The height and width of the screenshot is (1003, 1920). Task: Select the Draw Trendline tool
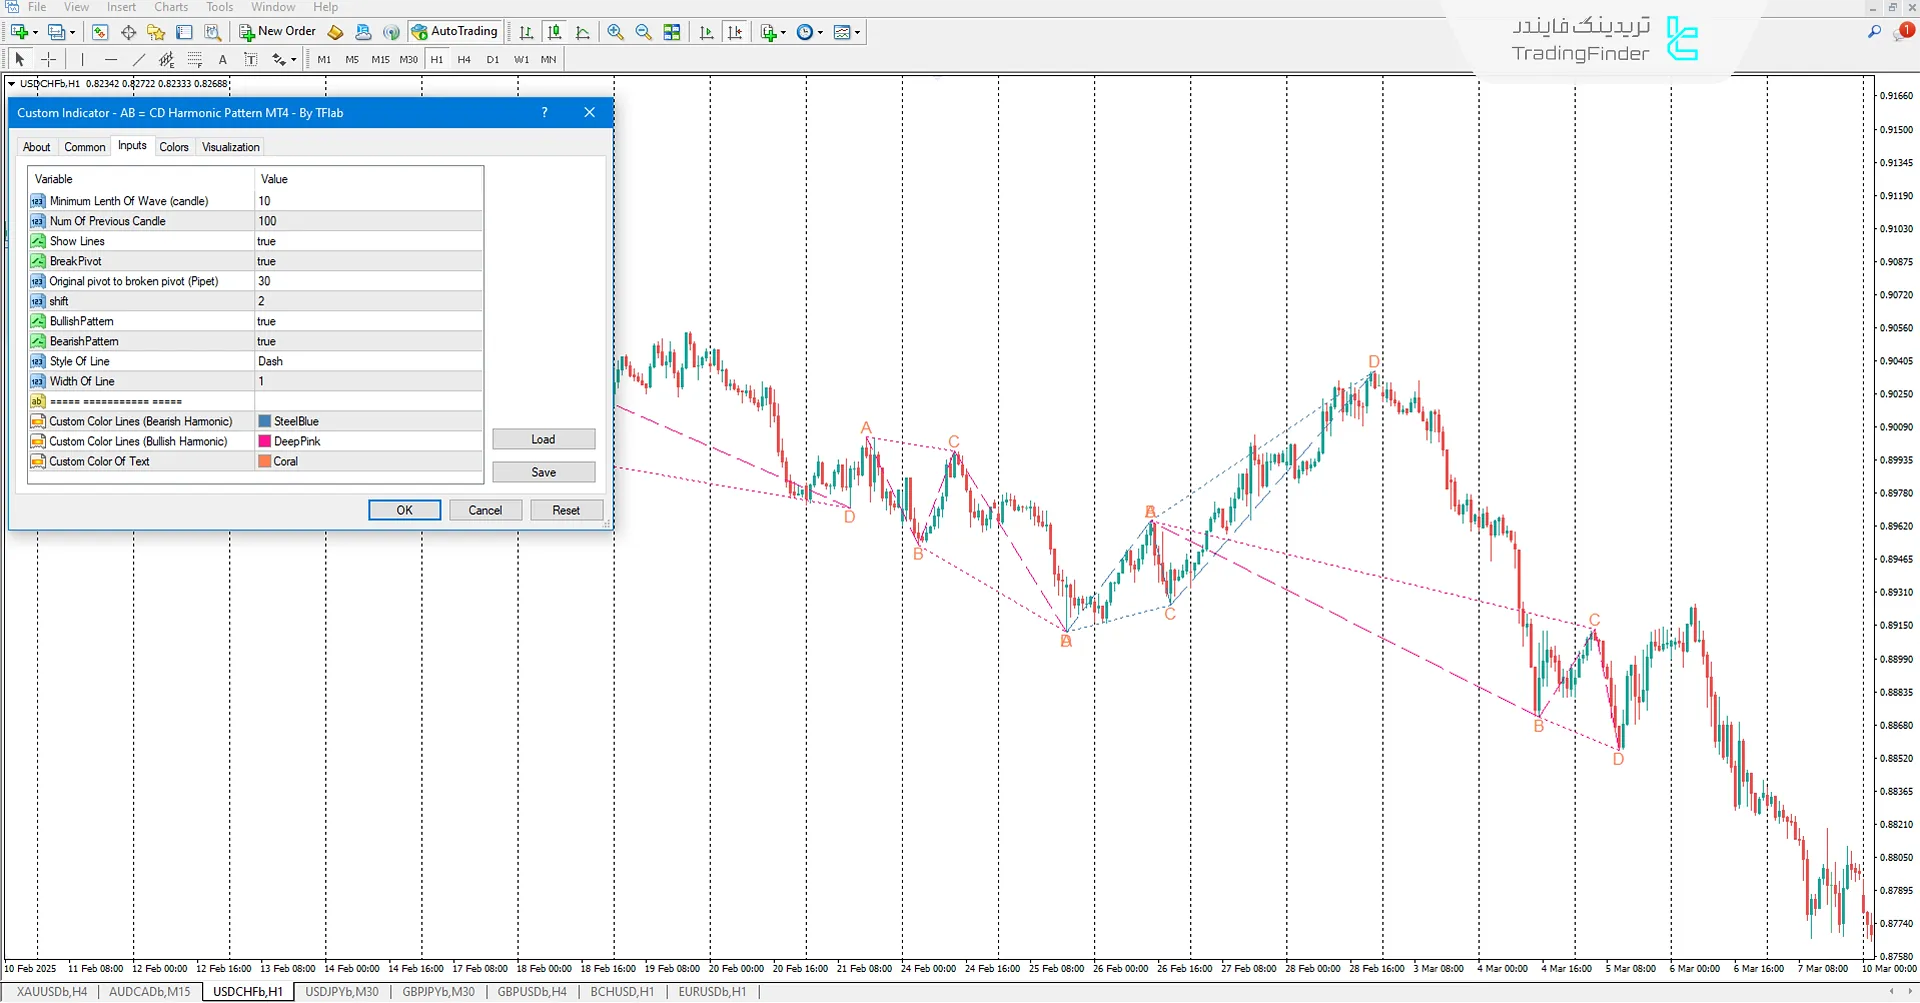139,60
